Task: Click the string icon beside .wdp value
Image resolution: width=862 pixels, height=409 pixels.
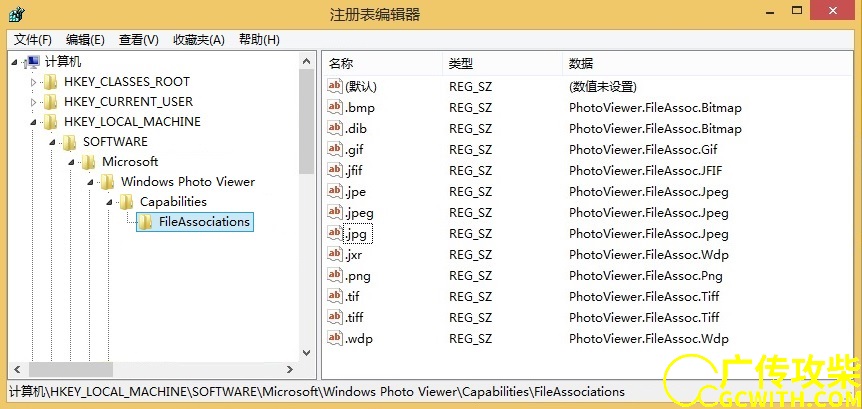Action: [335, 338]
